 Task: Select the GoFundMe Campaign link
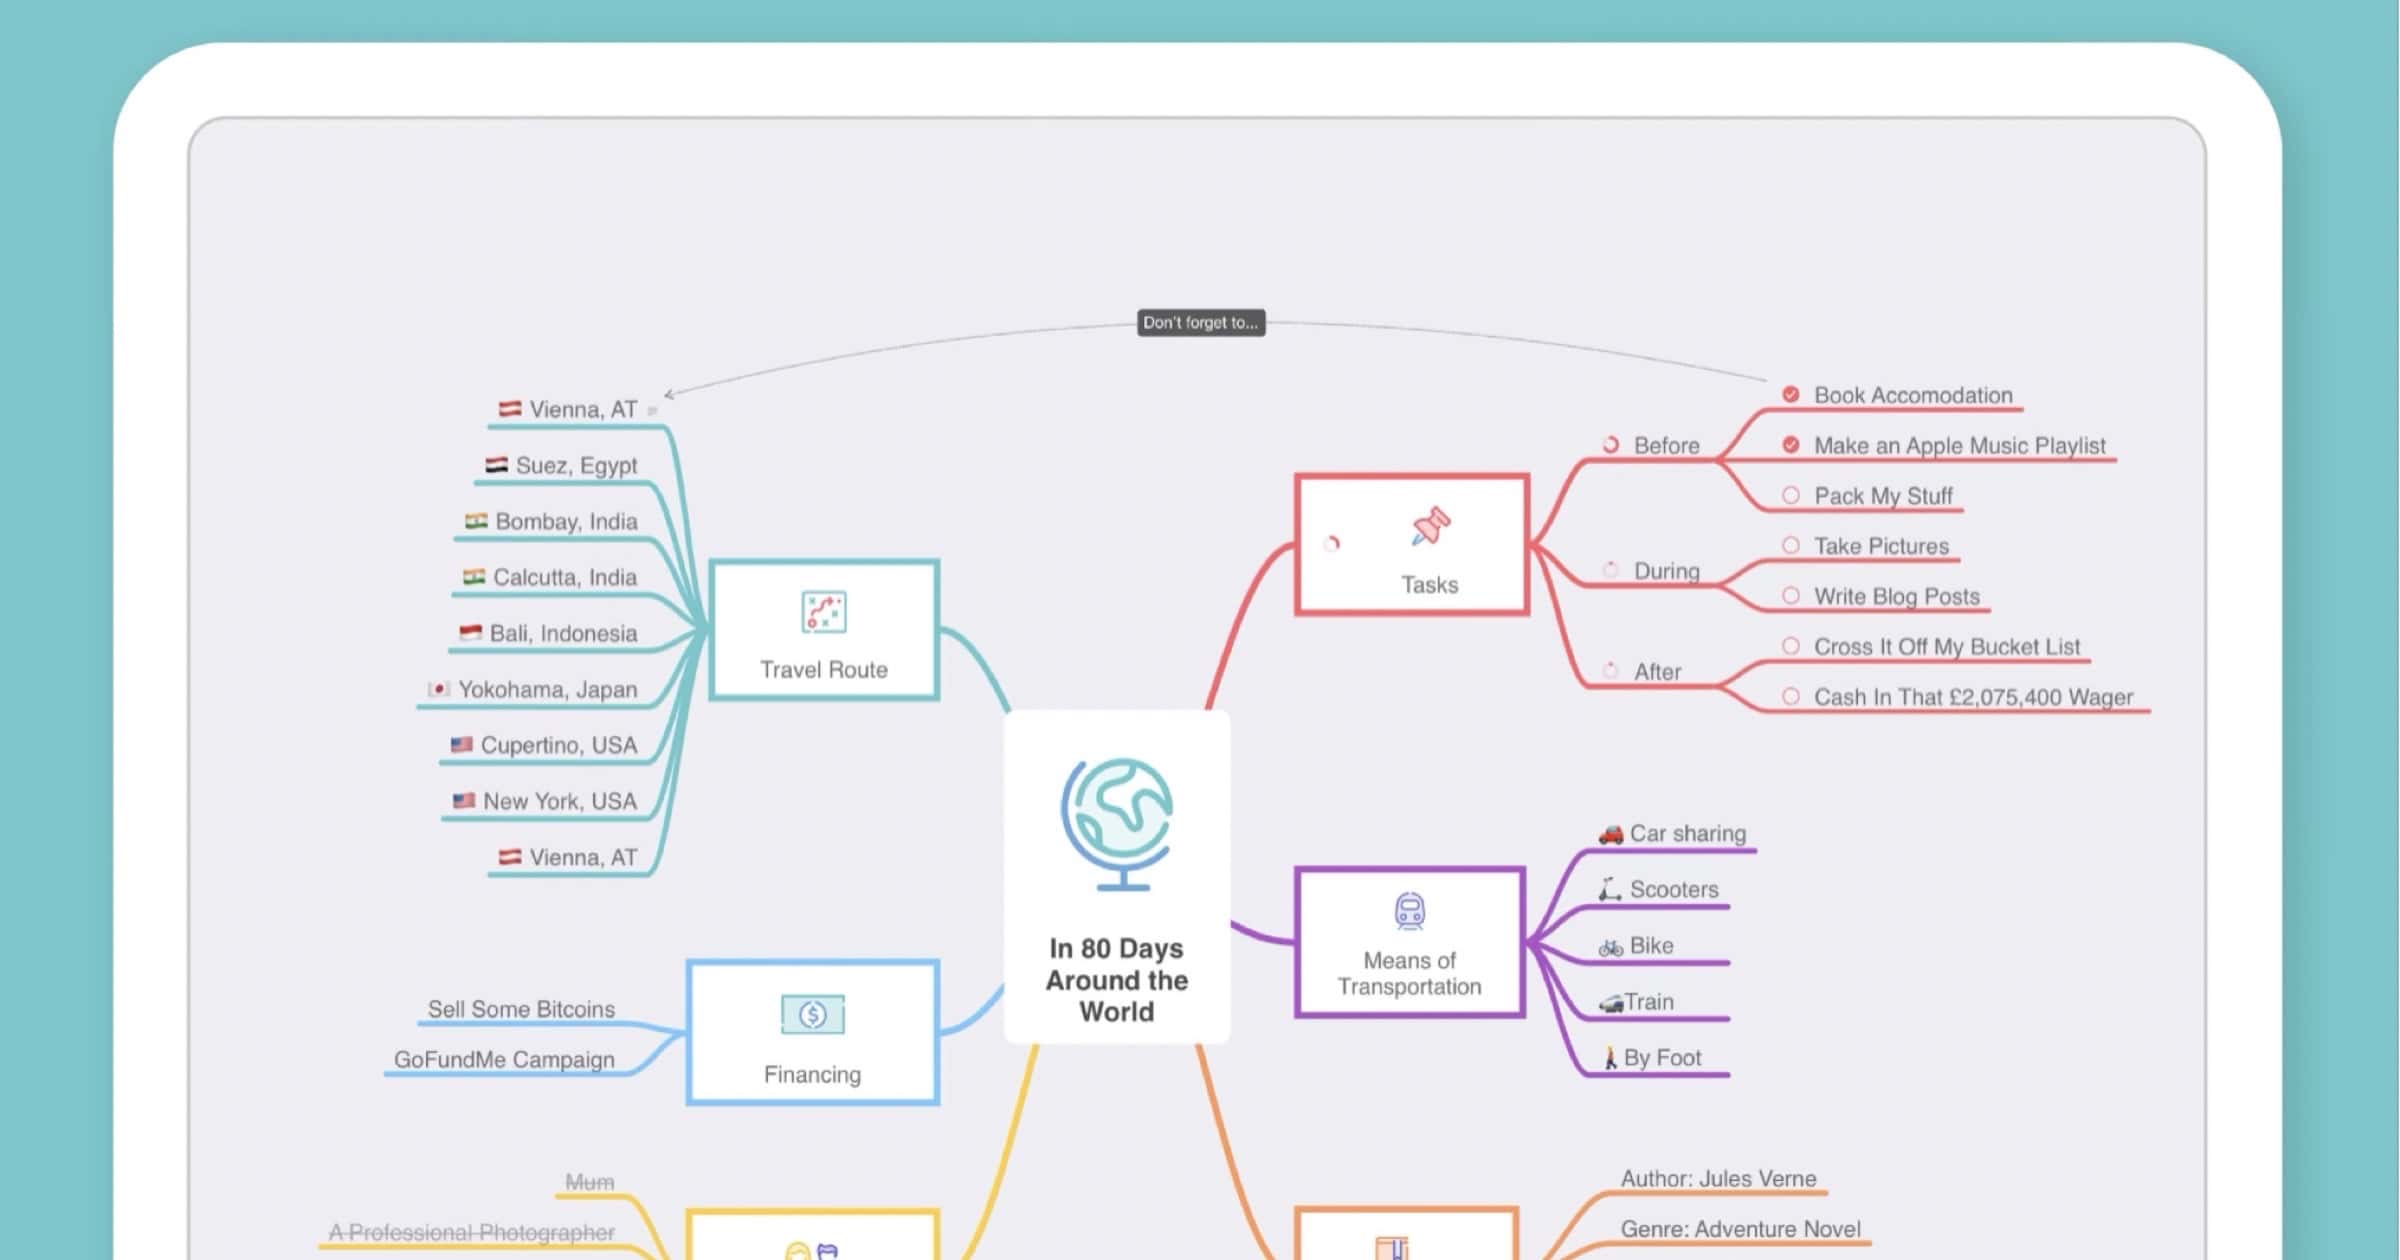pyautogui.click(x=502, y=1060)
